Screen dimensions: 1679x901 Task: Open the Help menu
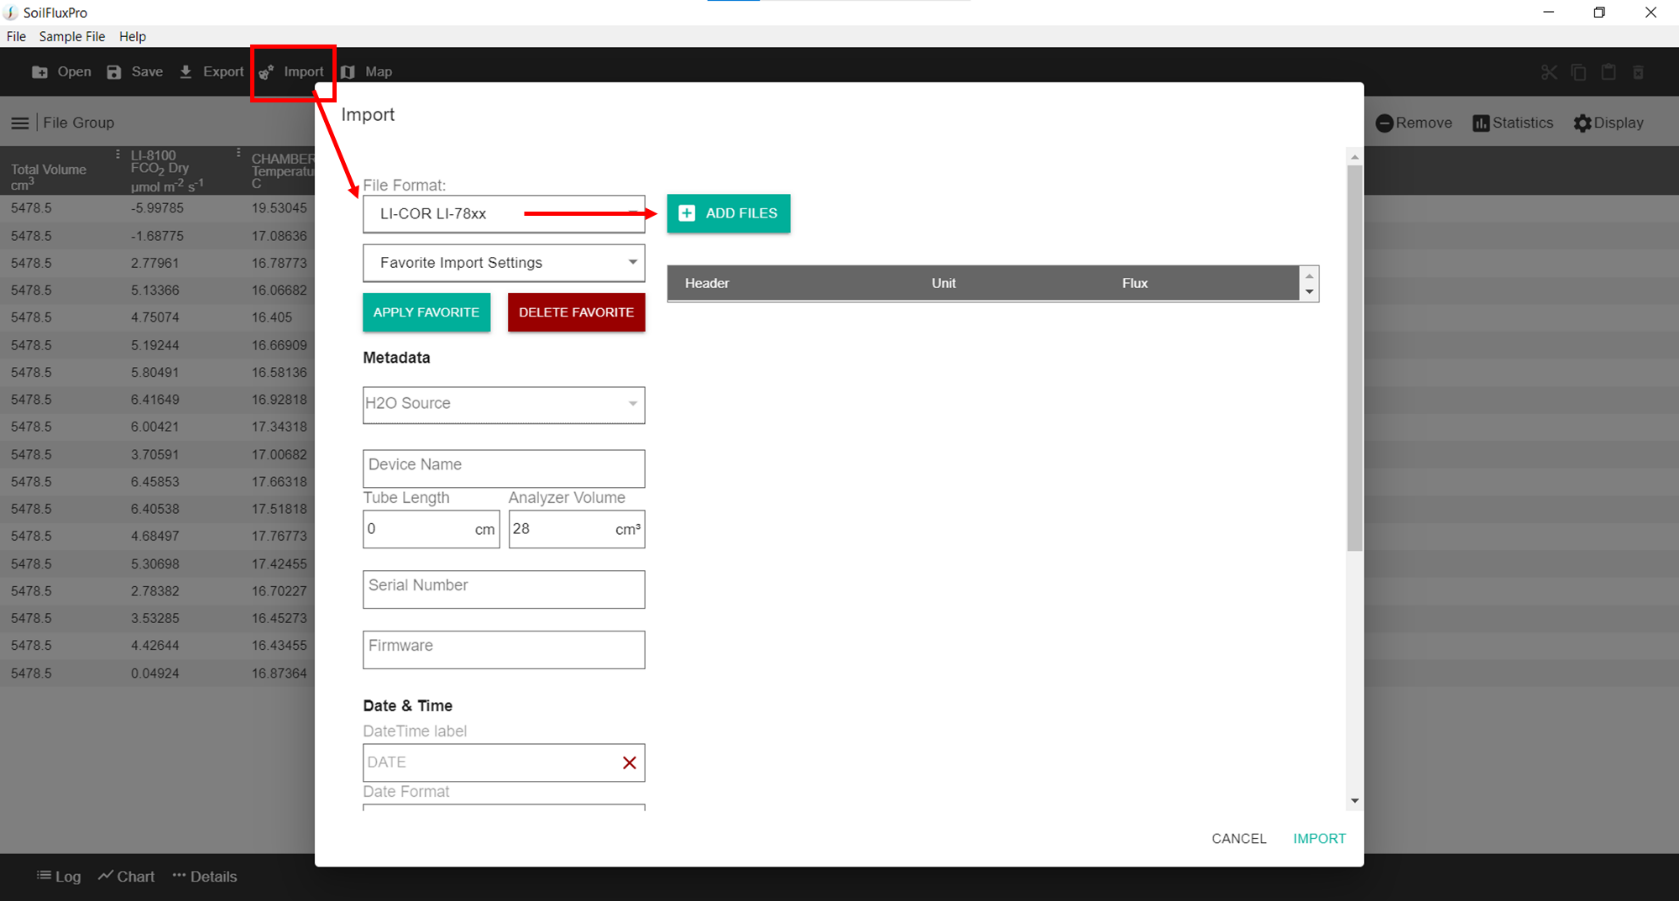(132, 37)
